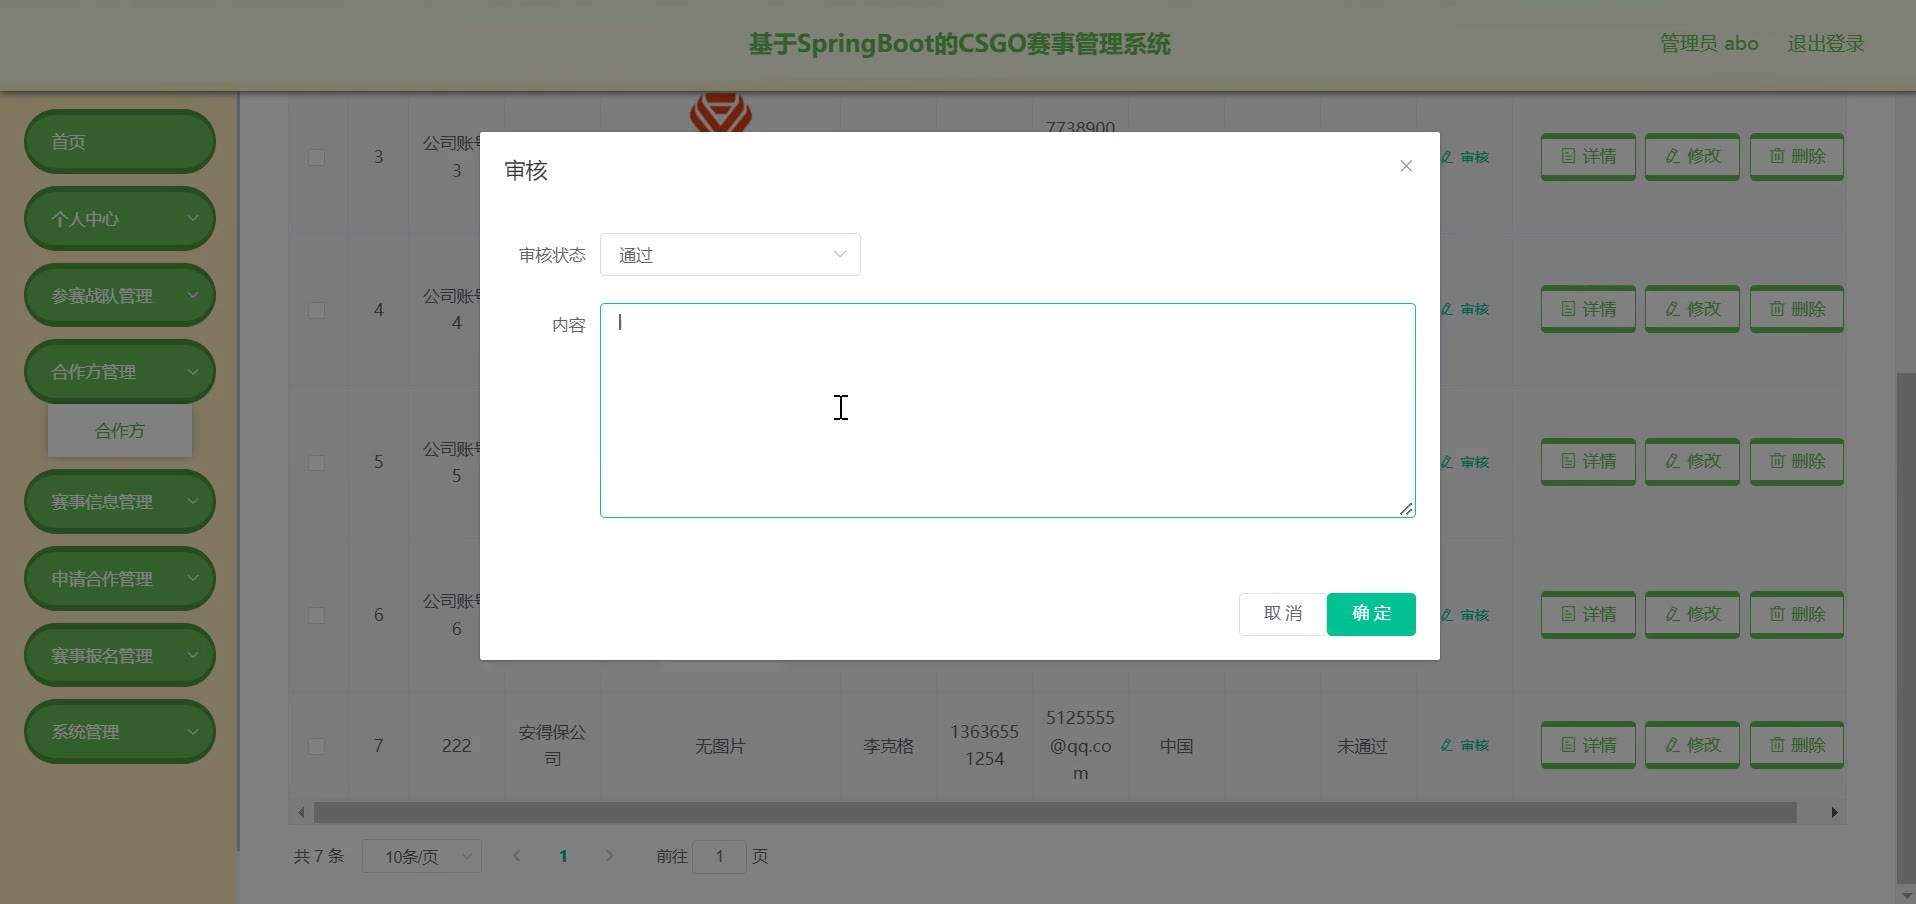Select the 合作方 submenu item
Screen dimensions: 1916x904
(x=120, y=431)
